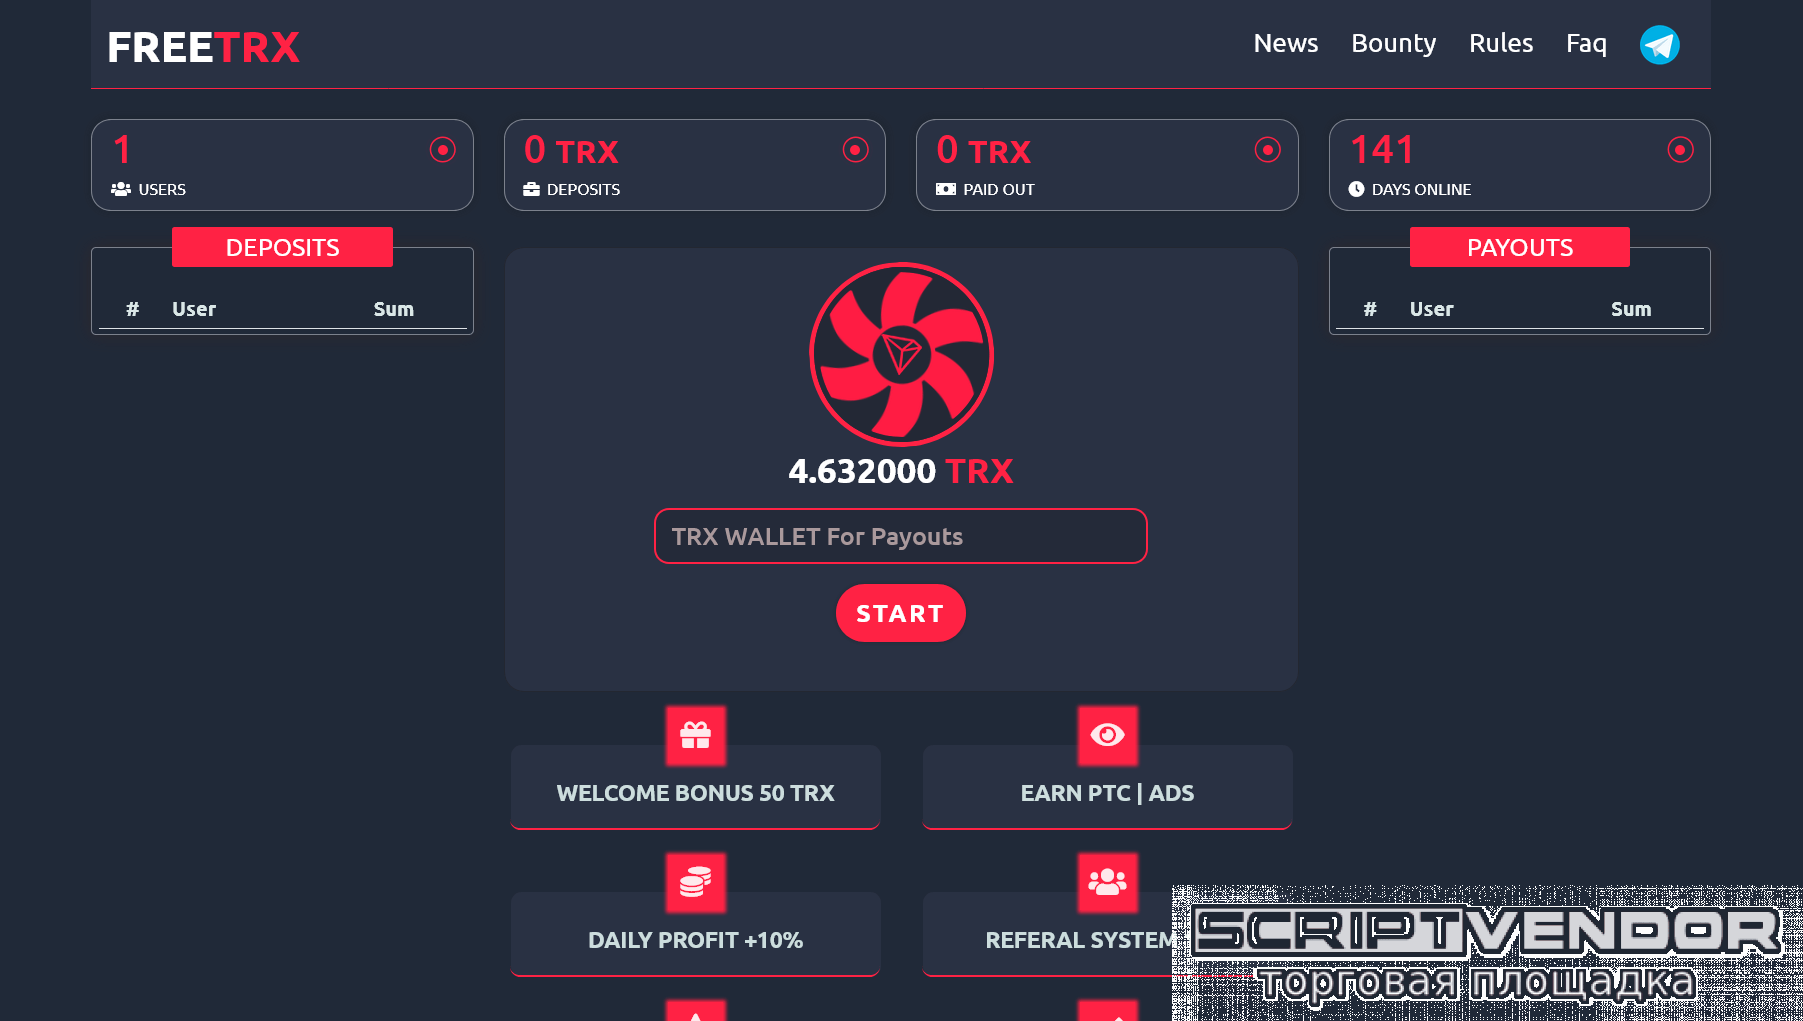Click the users group icon beside USERS
This screenshot has width=1803, height=1021.
click(121, 189)
